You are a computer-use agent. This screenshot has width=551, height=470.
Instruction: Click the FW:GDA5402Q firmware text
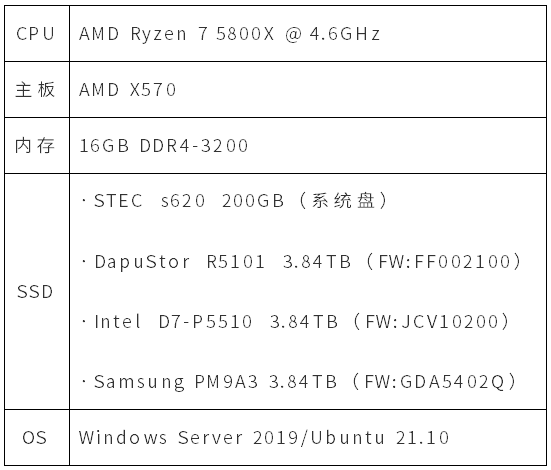tap(435, 382)
